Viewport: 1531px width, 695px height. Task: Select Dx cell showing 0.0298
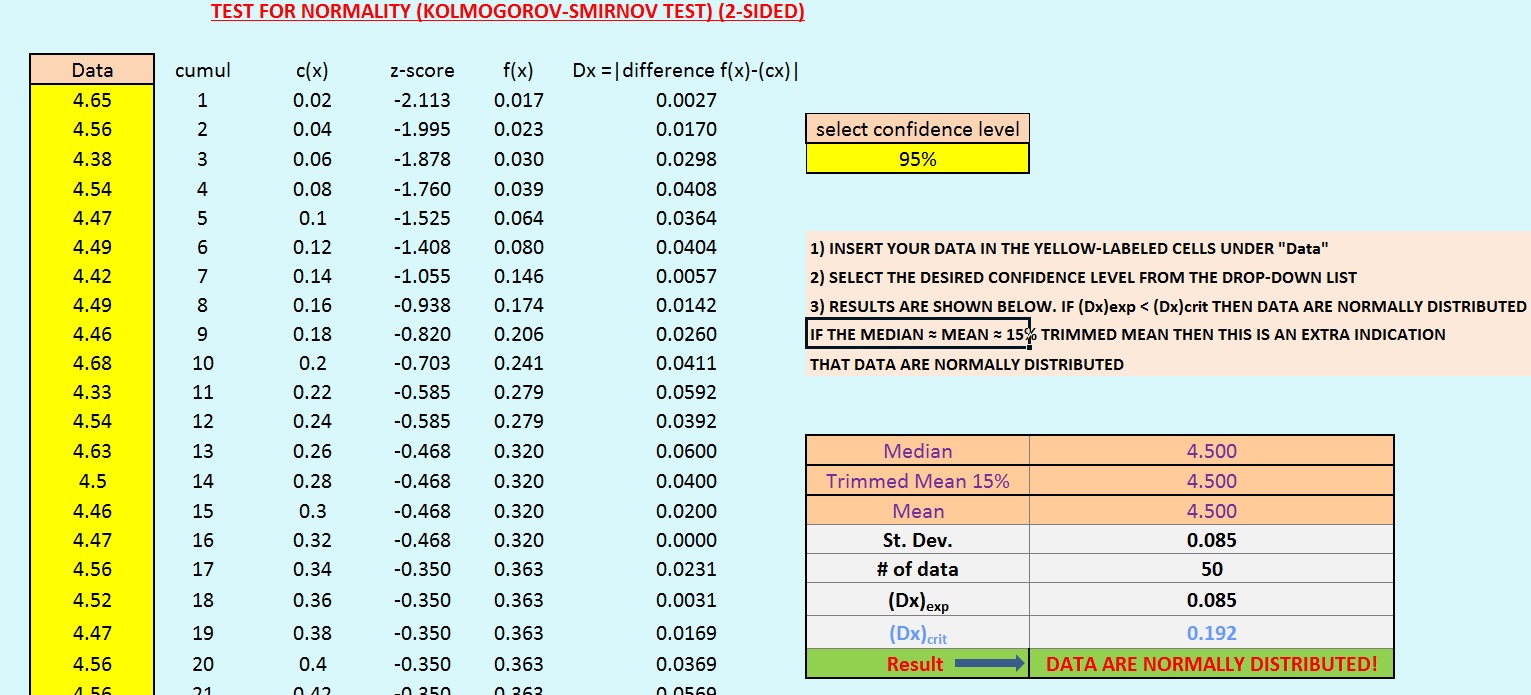[686, 158]
